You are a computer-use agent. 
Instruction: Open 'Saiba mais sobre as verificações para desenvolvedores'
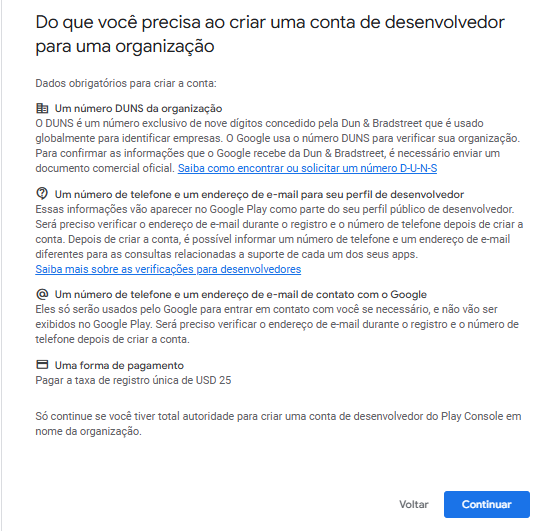(168, 269)
